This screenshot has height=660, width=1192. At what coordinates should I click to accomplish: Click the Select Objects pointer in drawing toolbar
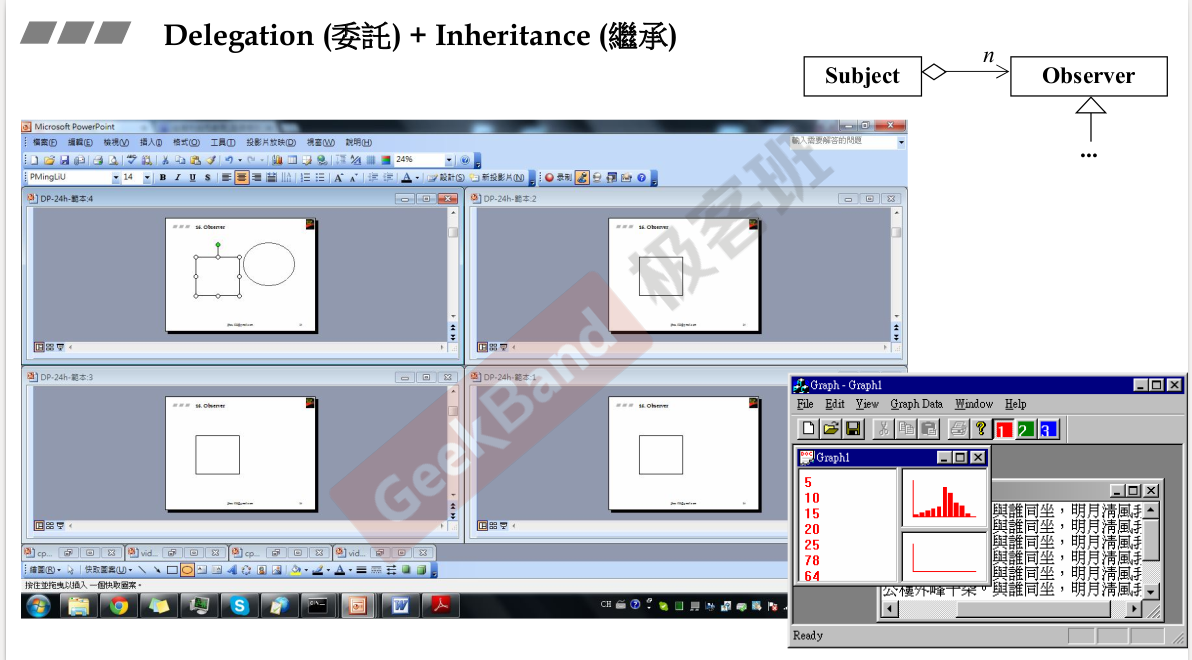pyautogui.click(x=70, y=570)
